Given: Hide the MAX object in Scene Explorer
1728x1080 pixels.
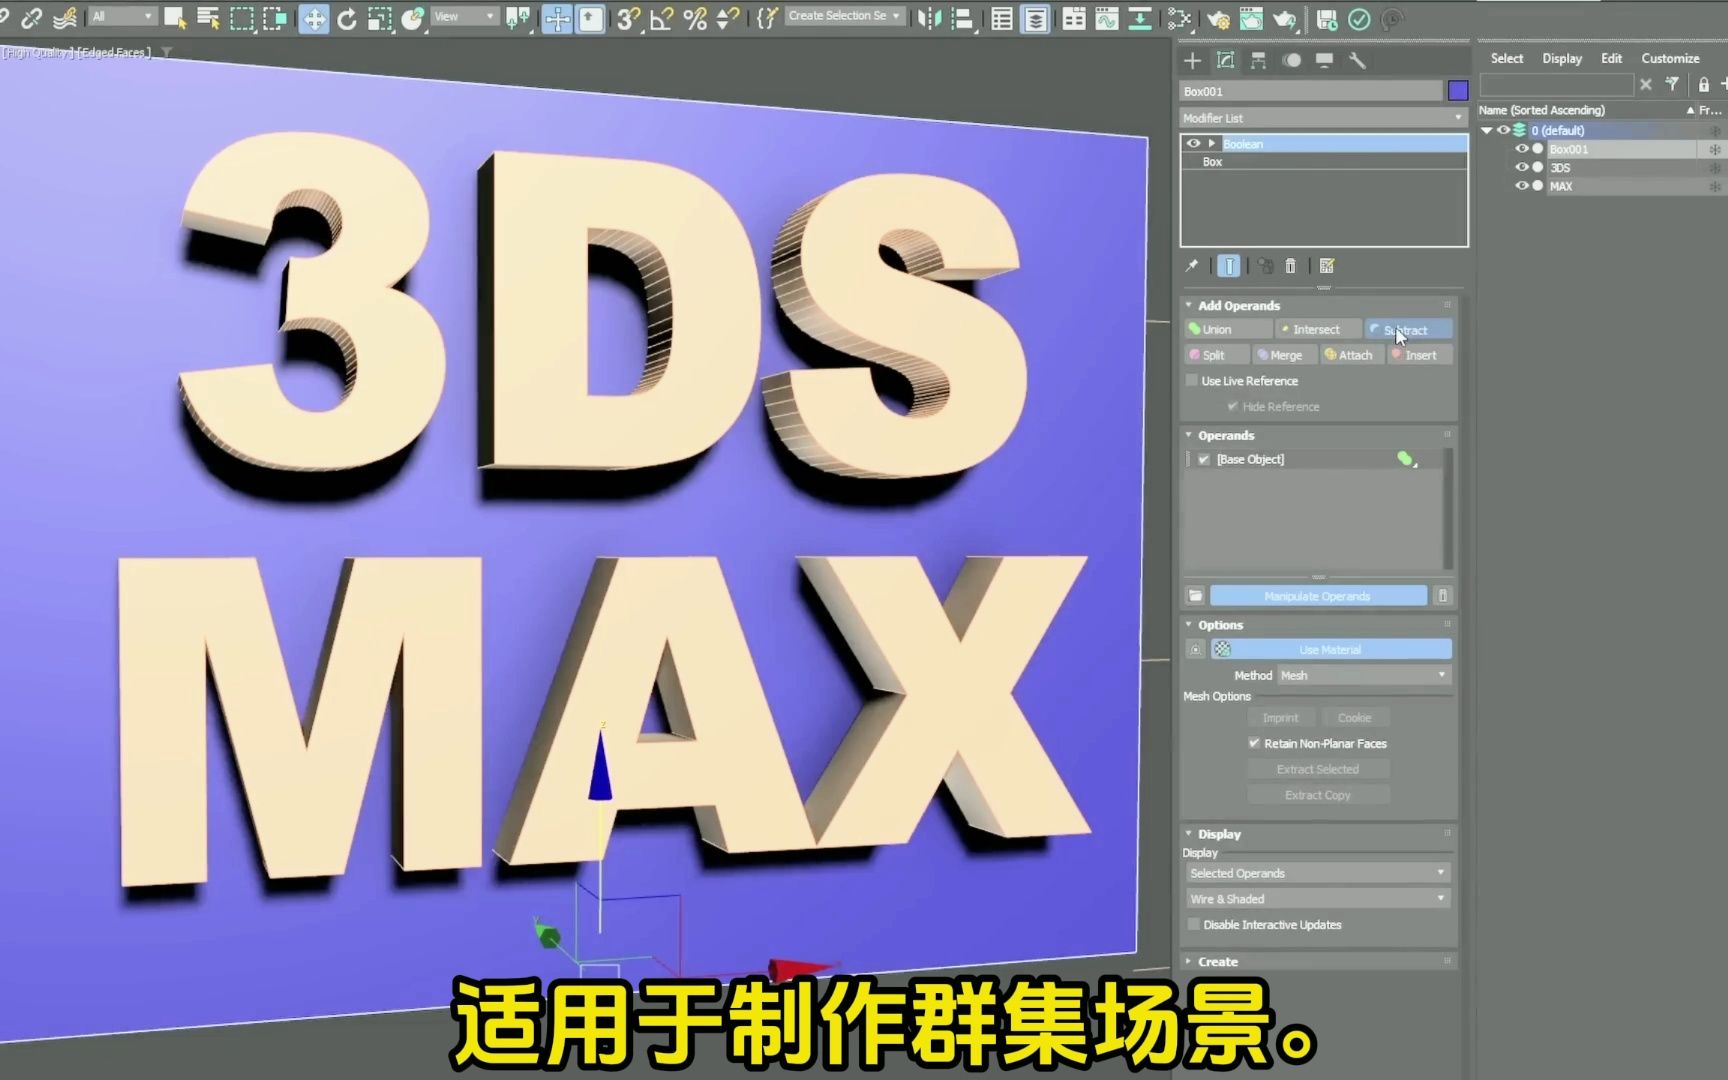Looking at the screenshot, I should click(x=1522, y=186).
